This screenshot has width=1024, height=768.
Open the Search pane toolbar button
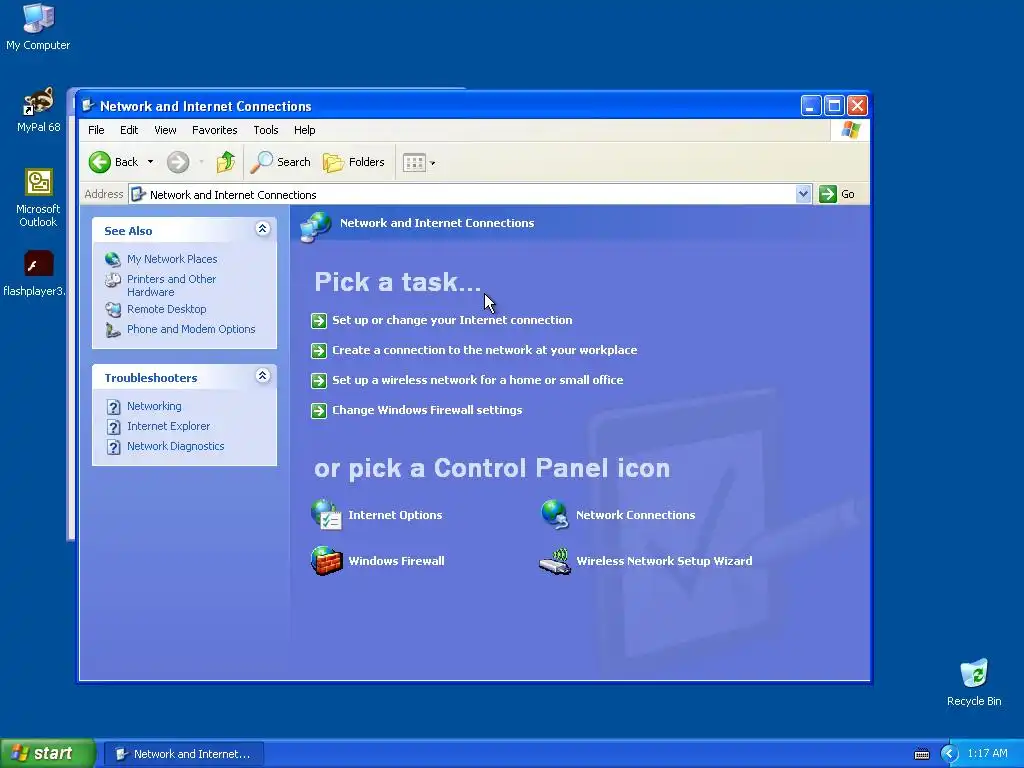pyautogui.click(x=281, y=162)
